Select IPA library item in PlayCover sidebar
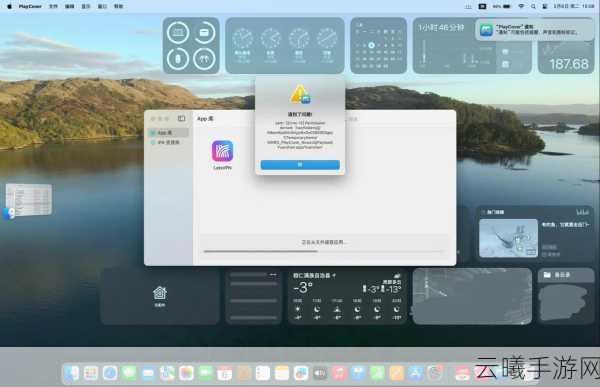Screen dimensions: 600x387 168,142
